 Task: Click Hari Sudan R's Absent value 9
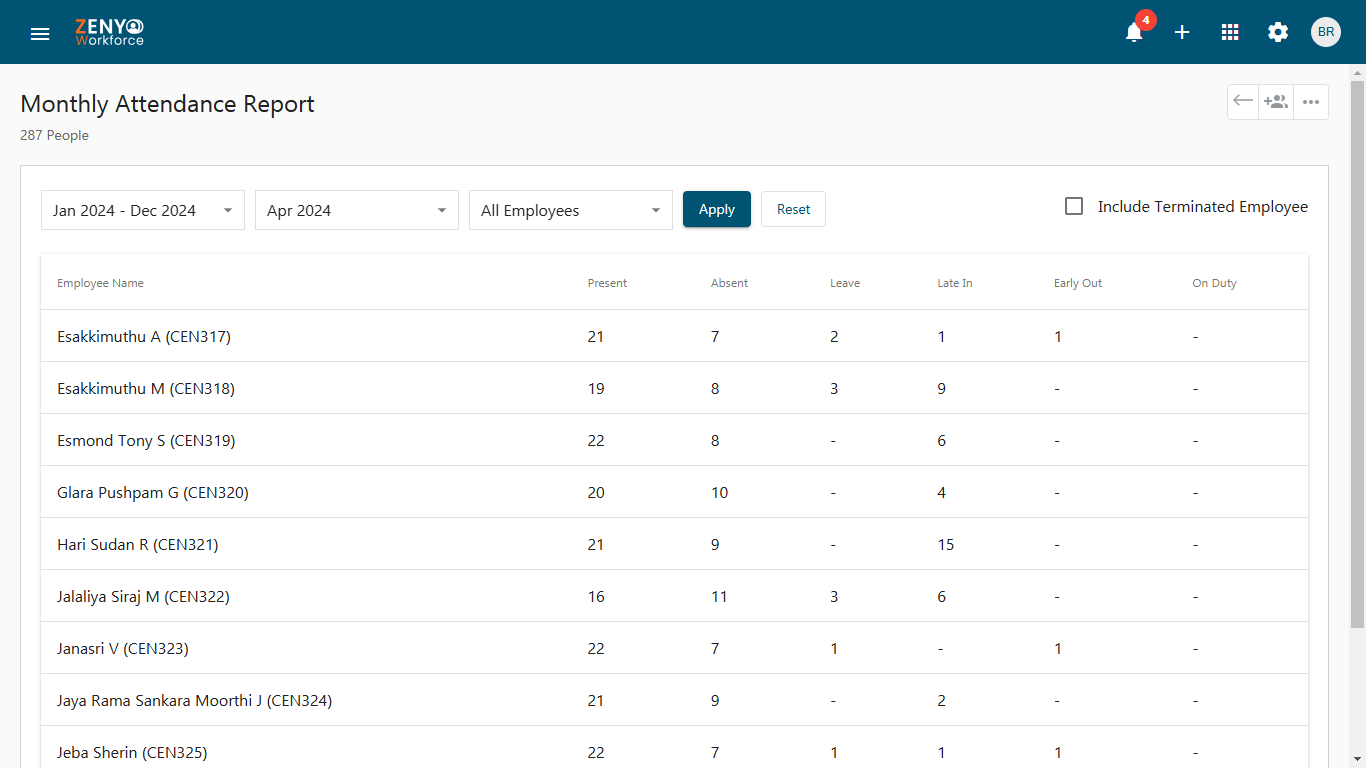pos(715,545)
